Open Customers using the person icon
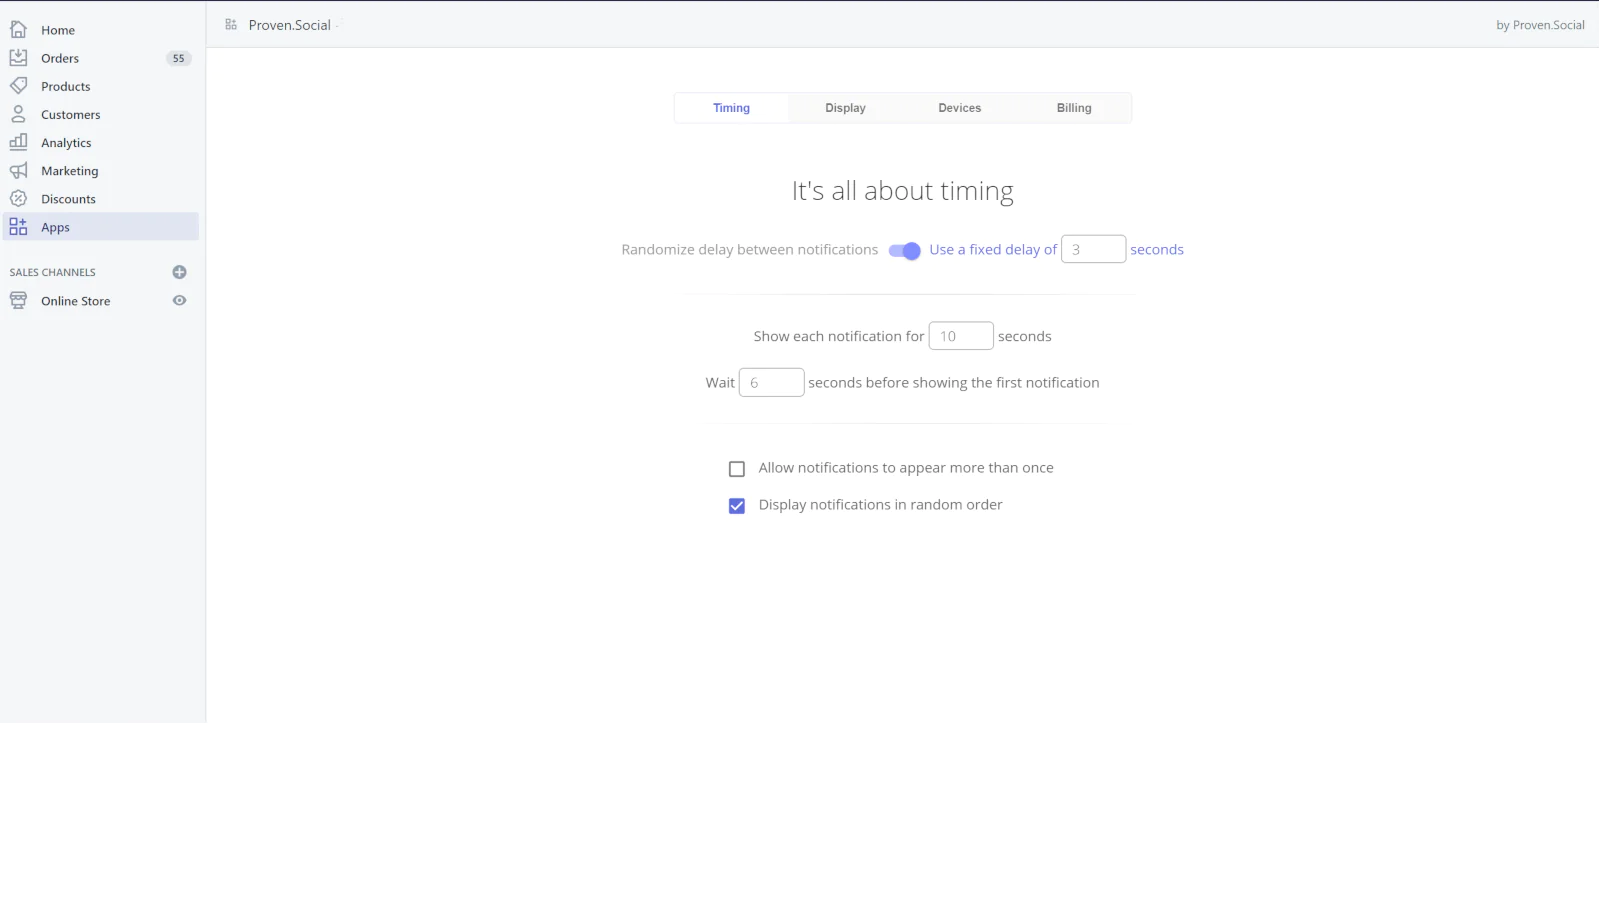Viewport: 1600px width, 900px height. 18,114
